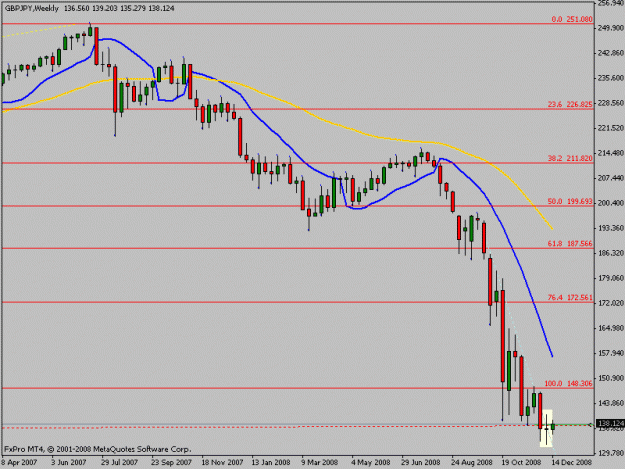Click the 3 Jun 2007 date label

point(69,463)
